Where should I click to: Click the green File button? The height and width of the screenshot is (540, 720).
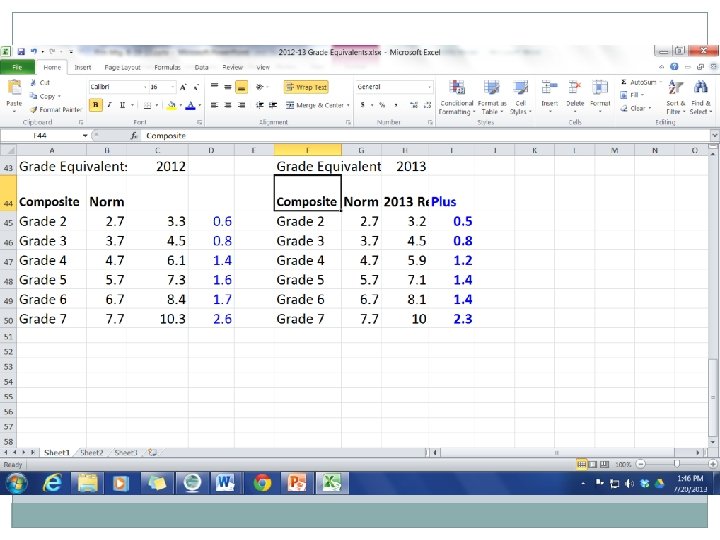pos(18,67)
